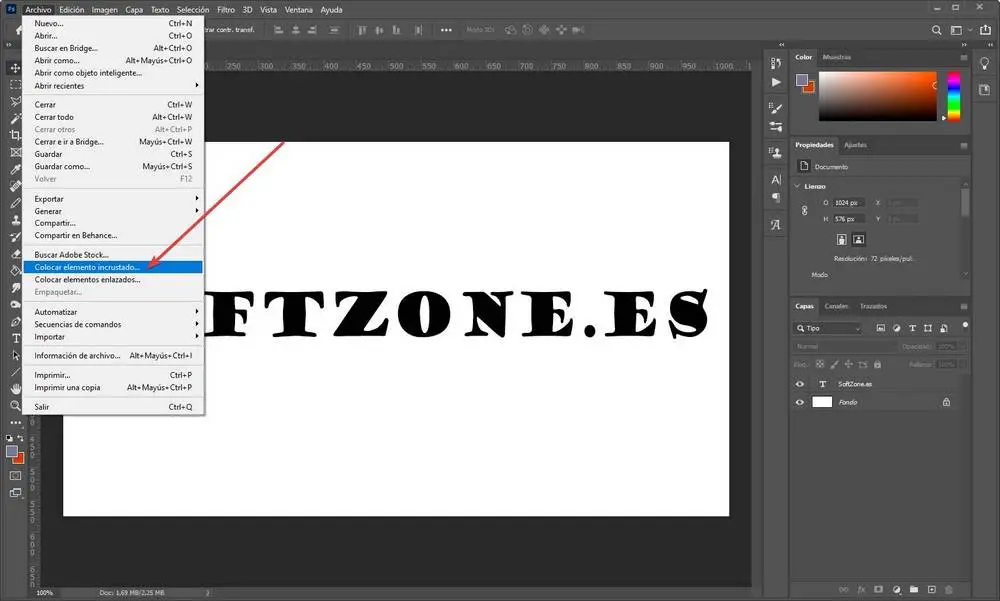Toggle the width-height link constraint
This screenshot has height=601, width=1000.
804,210
